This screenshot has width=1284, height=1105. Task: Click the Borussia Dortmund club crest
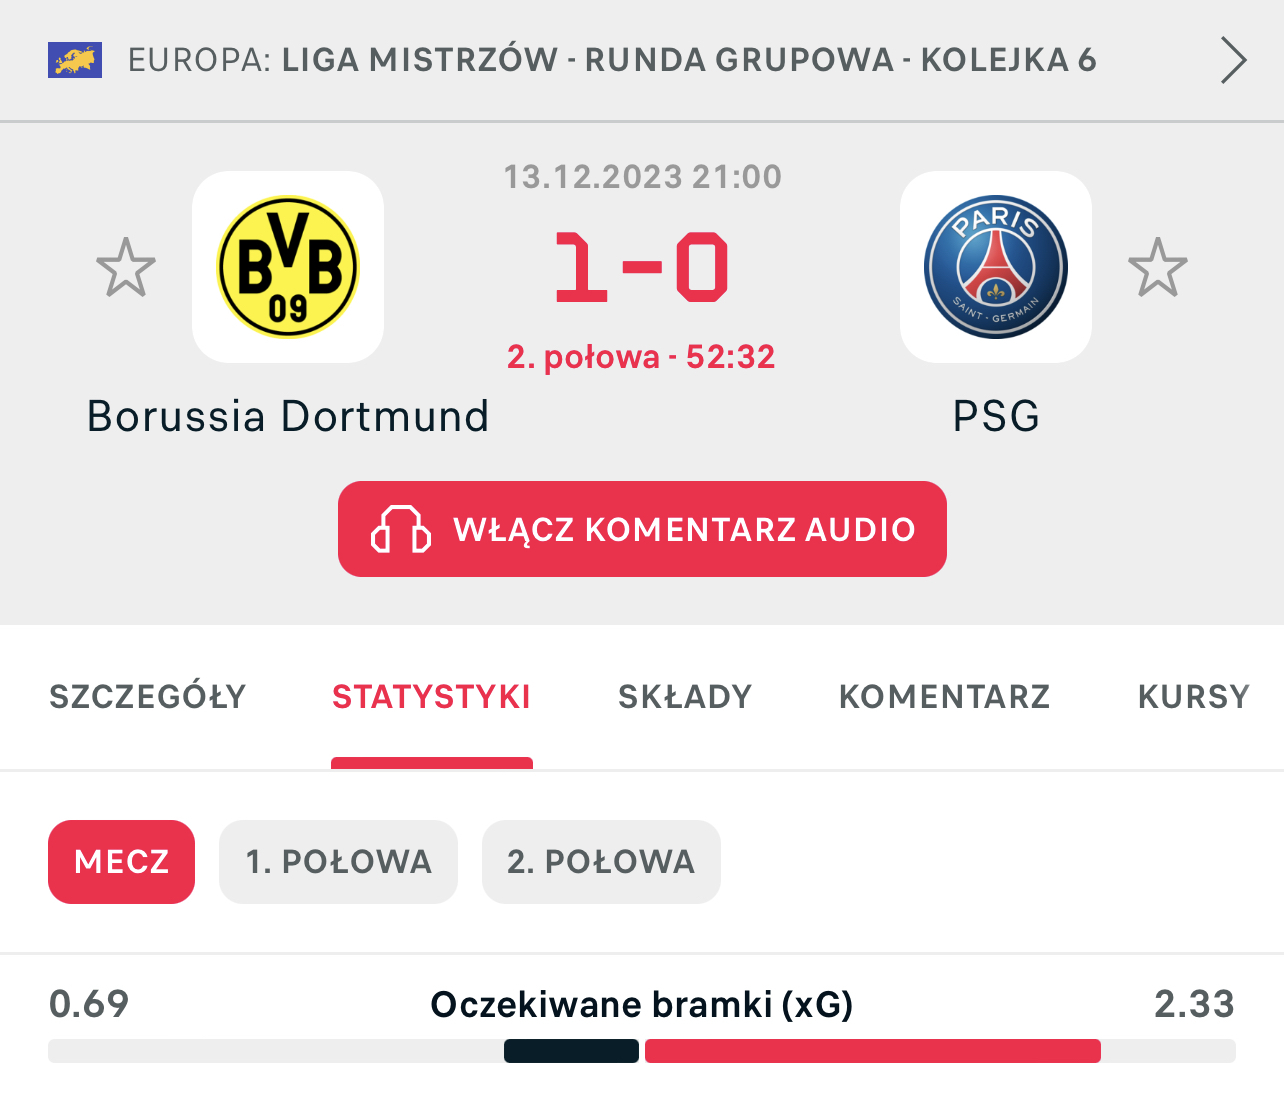[x=288, y=267]
